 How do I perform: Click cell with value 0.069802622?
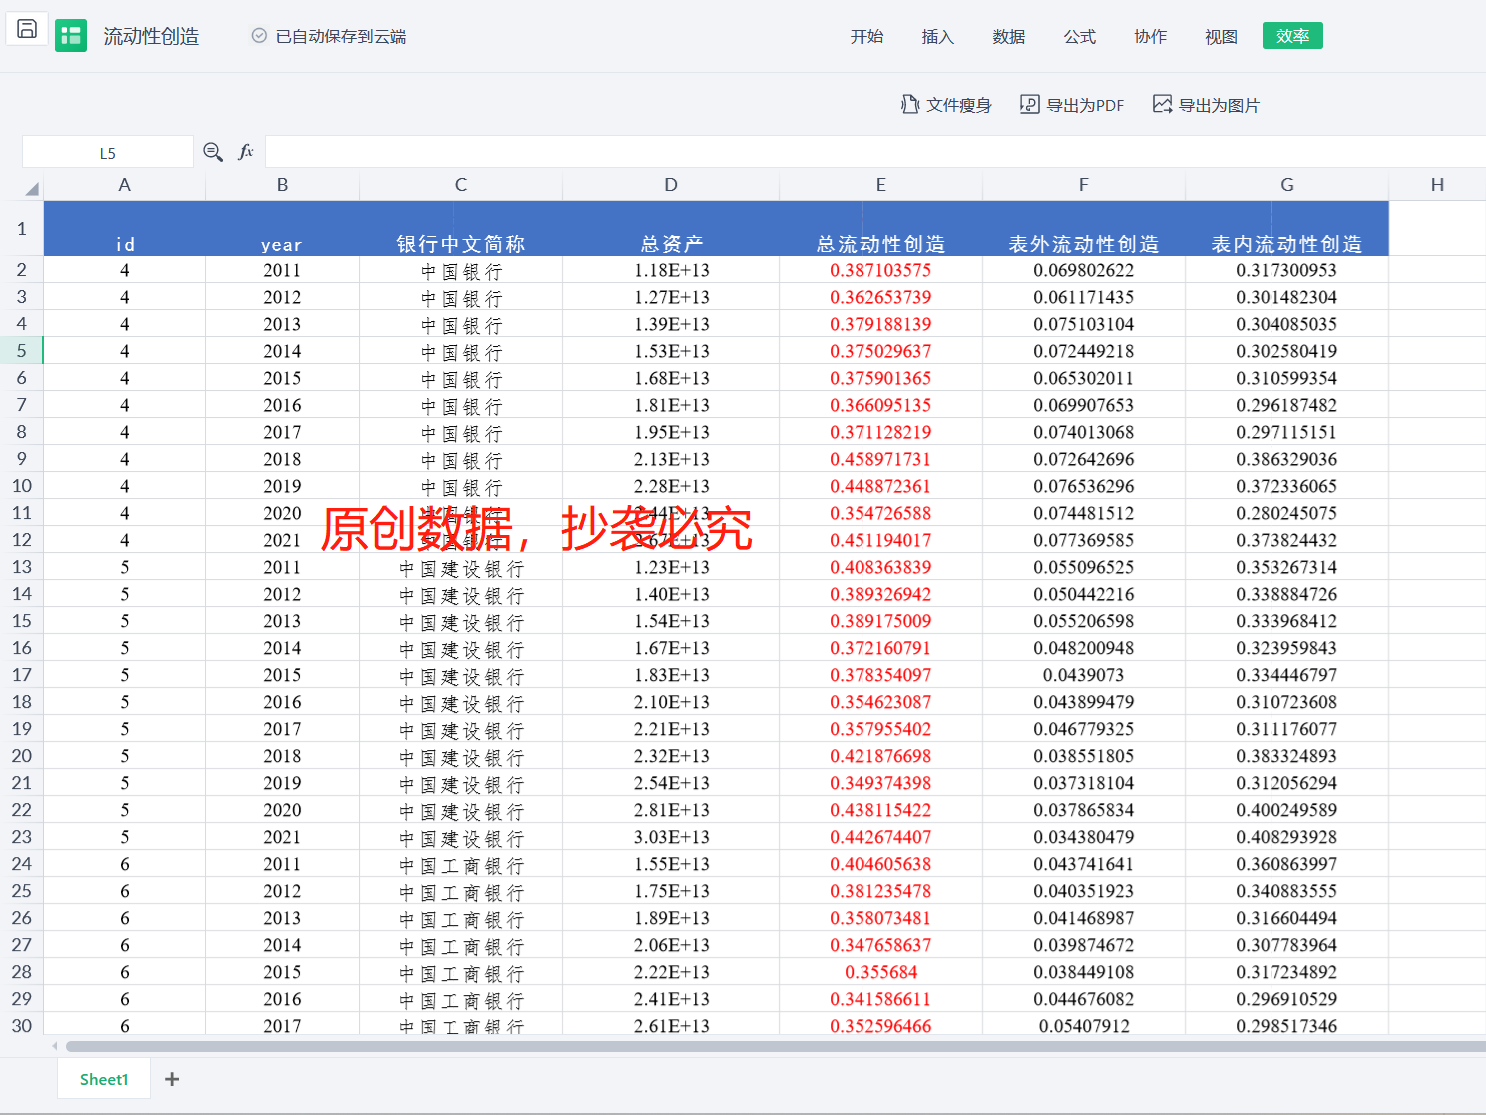point(1084,270)
